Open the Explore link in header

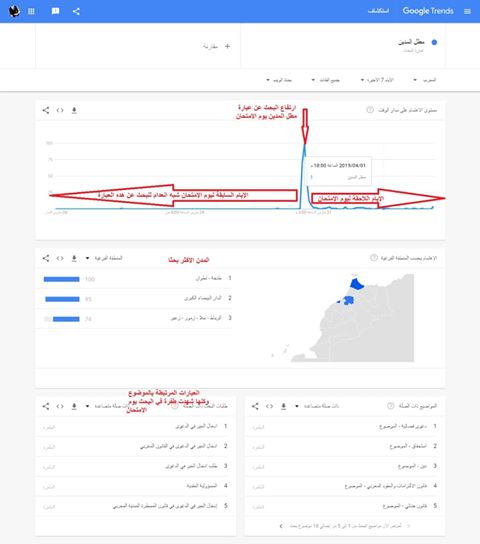(x=378, y=11)
